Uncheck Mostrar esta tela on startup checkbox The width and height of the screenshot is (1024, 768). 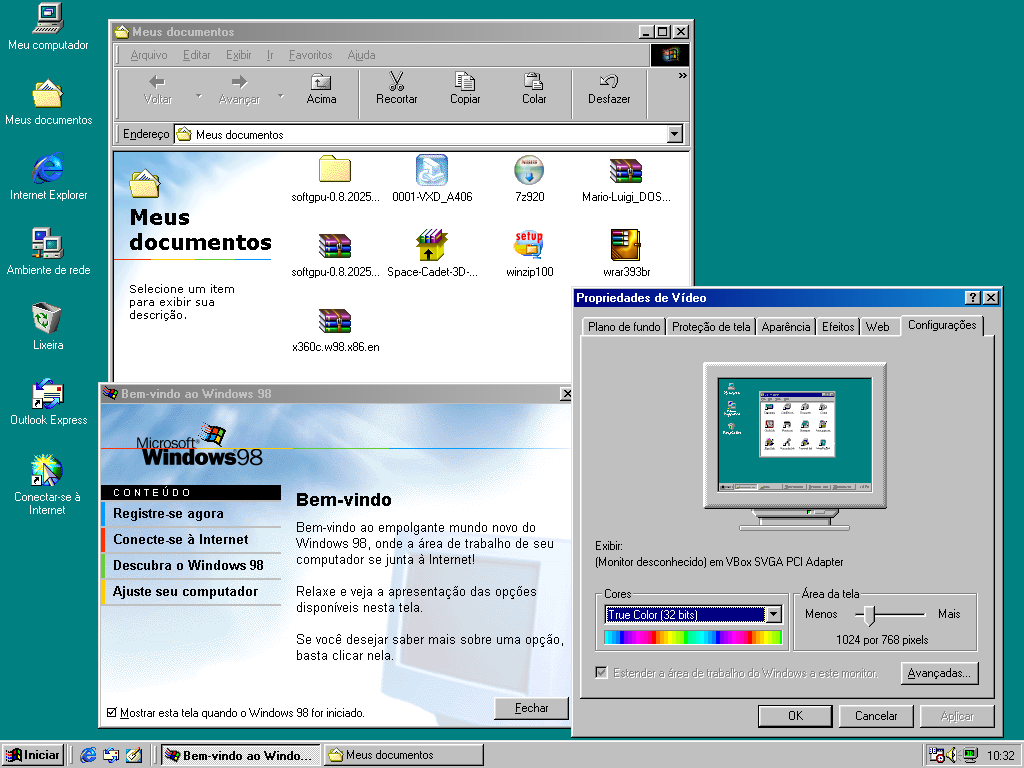[x=111, y=713]
